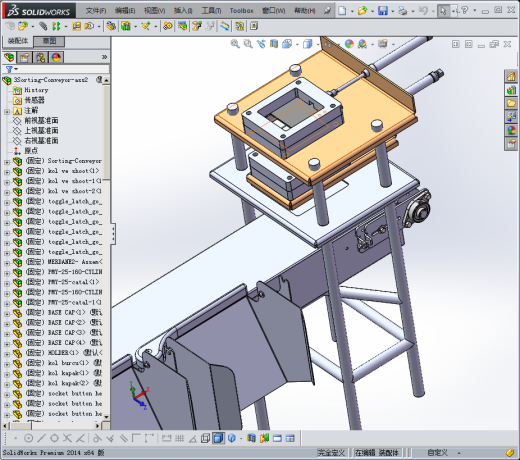Open Custom Properties task pane tab
The width and height of the screenshot is (520, 460).
pos(511,144)
